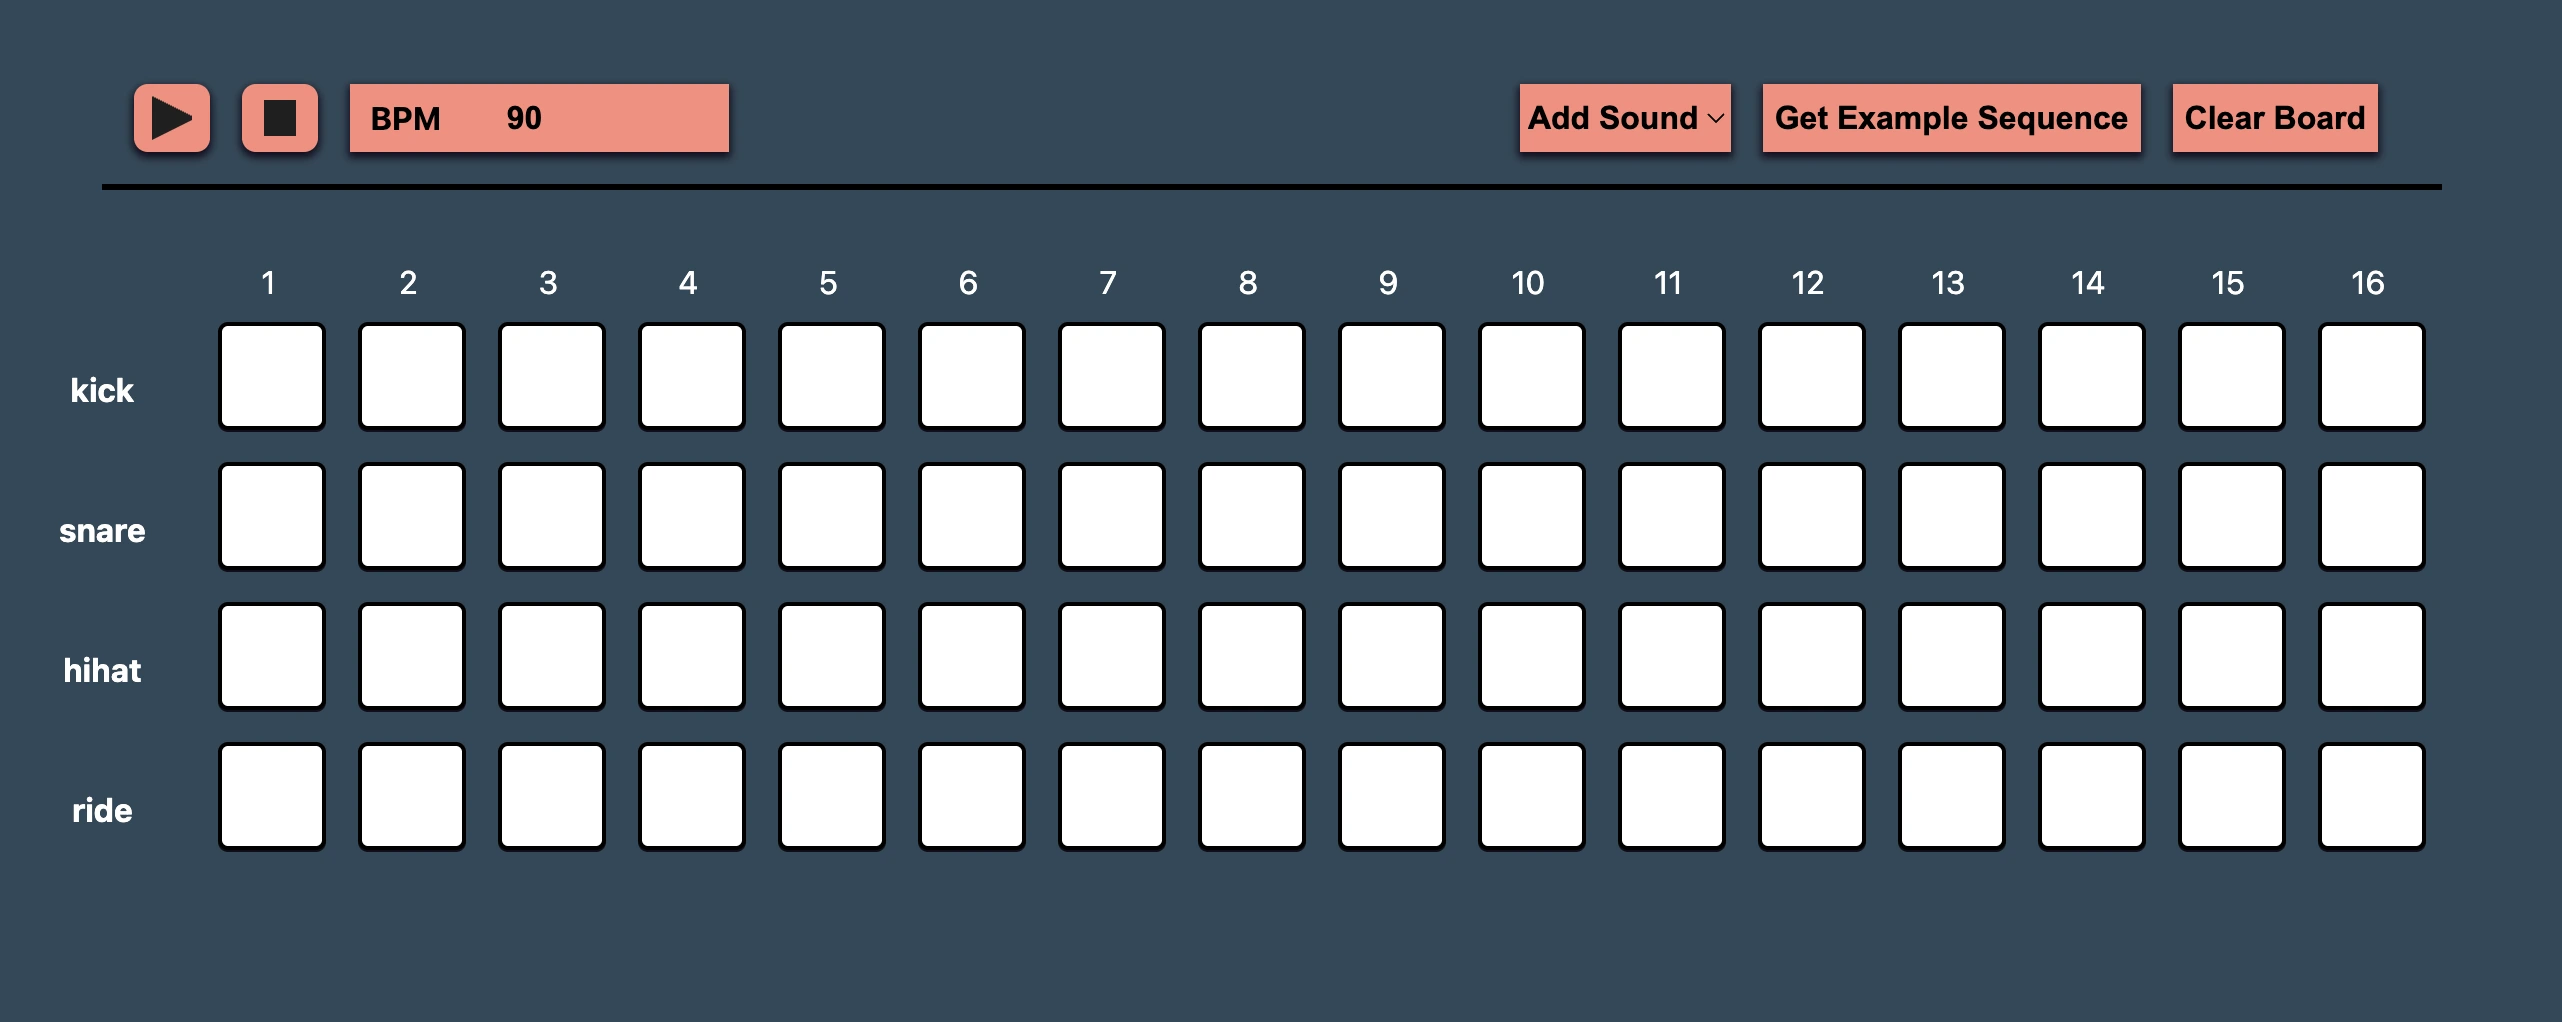Click Clear Board to reset grid
The image size is (2562, 1022).
tap(2274, 117)
